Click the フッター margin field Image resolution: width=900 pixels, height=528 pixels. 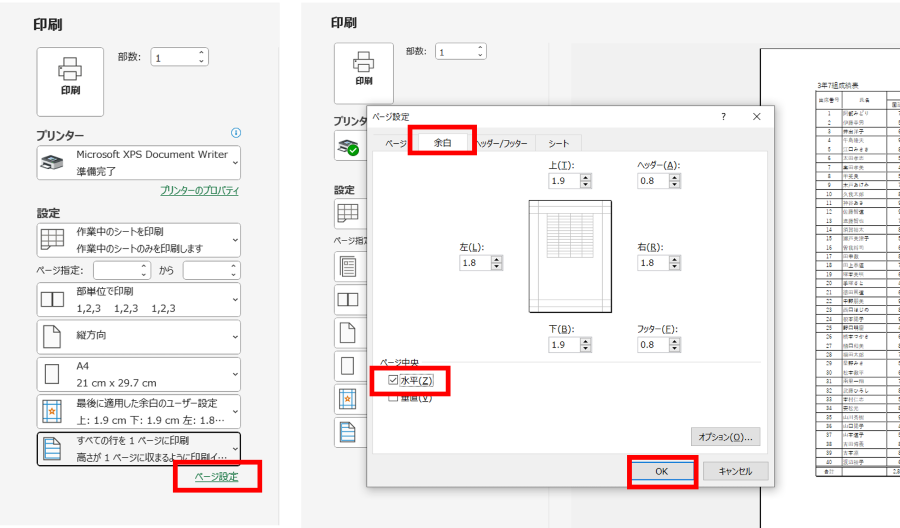[654, 345]
